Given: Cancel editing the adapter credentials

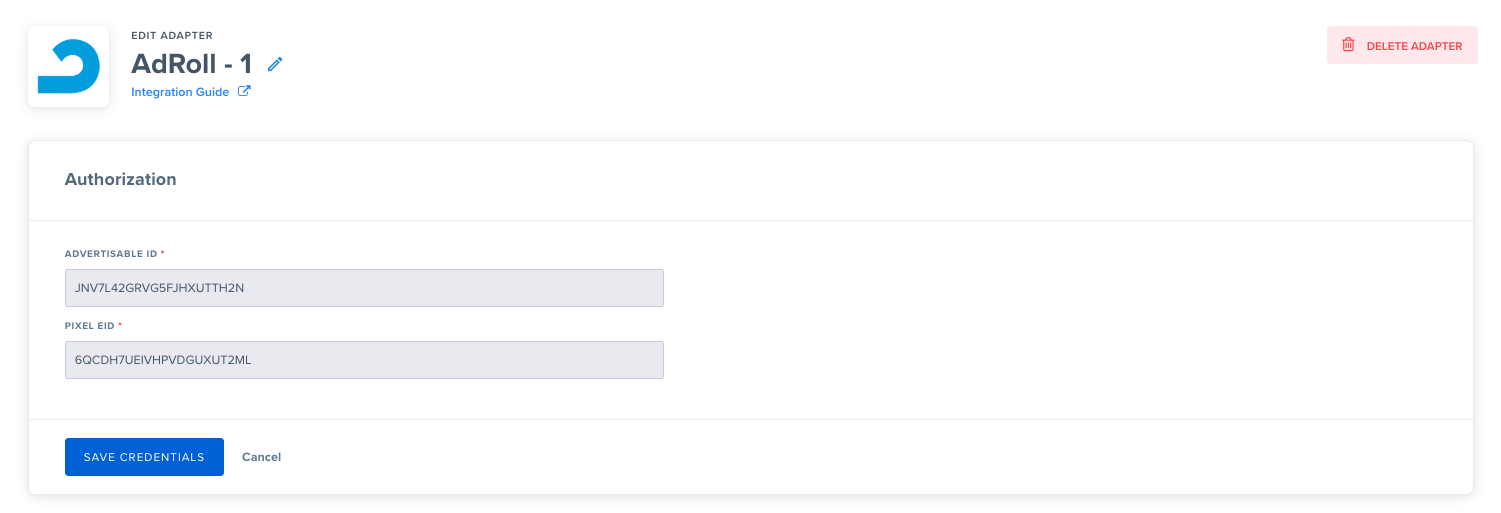Looking at the screenshot, I should tap(261, 457).
